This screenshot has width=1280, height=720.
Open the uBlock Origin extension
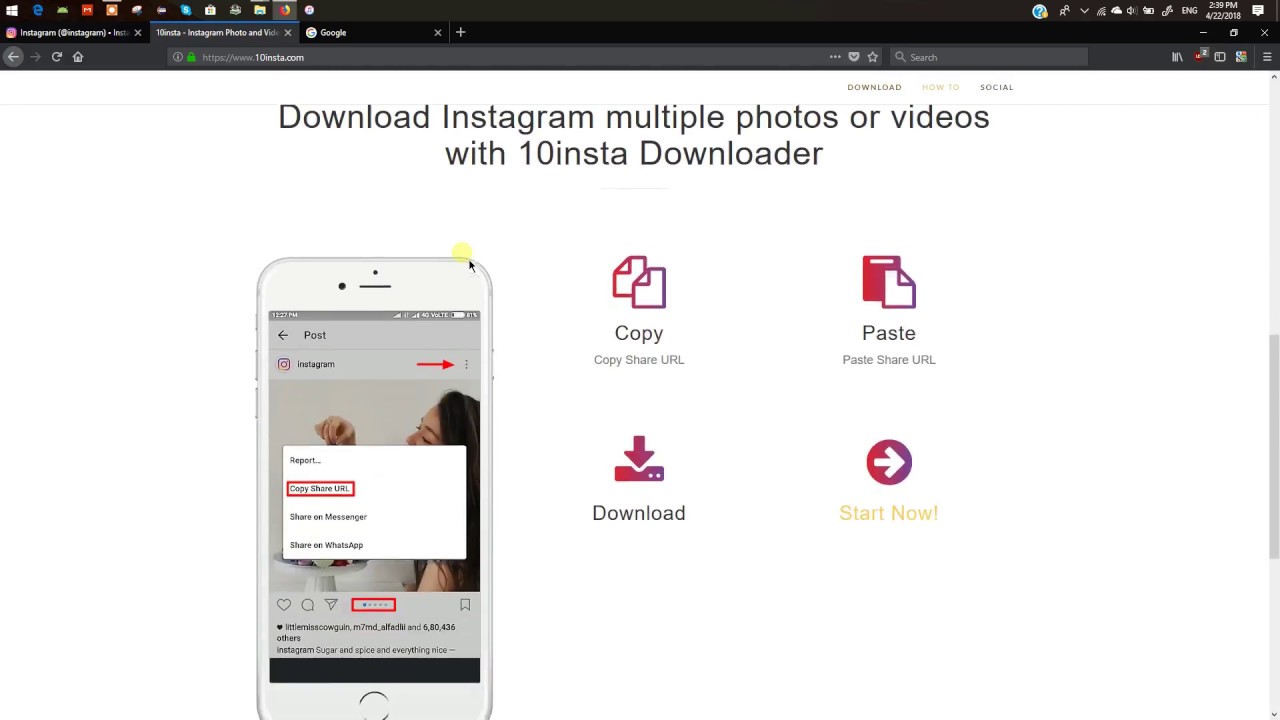tap(1199, 56)
